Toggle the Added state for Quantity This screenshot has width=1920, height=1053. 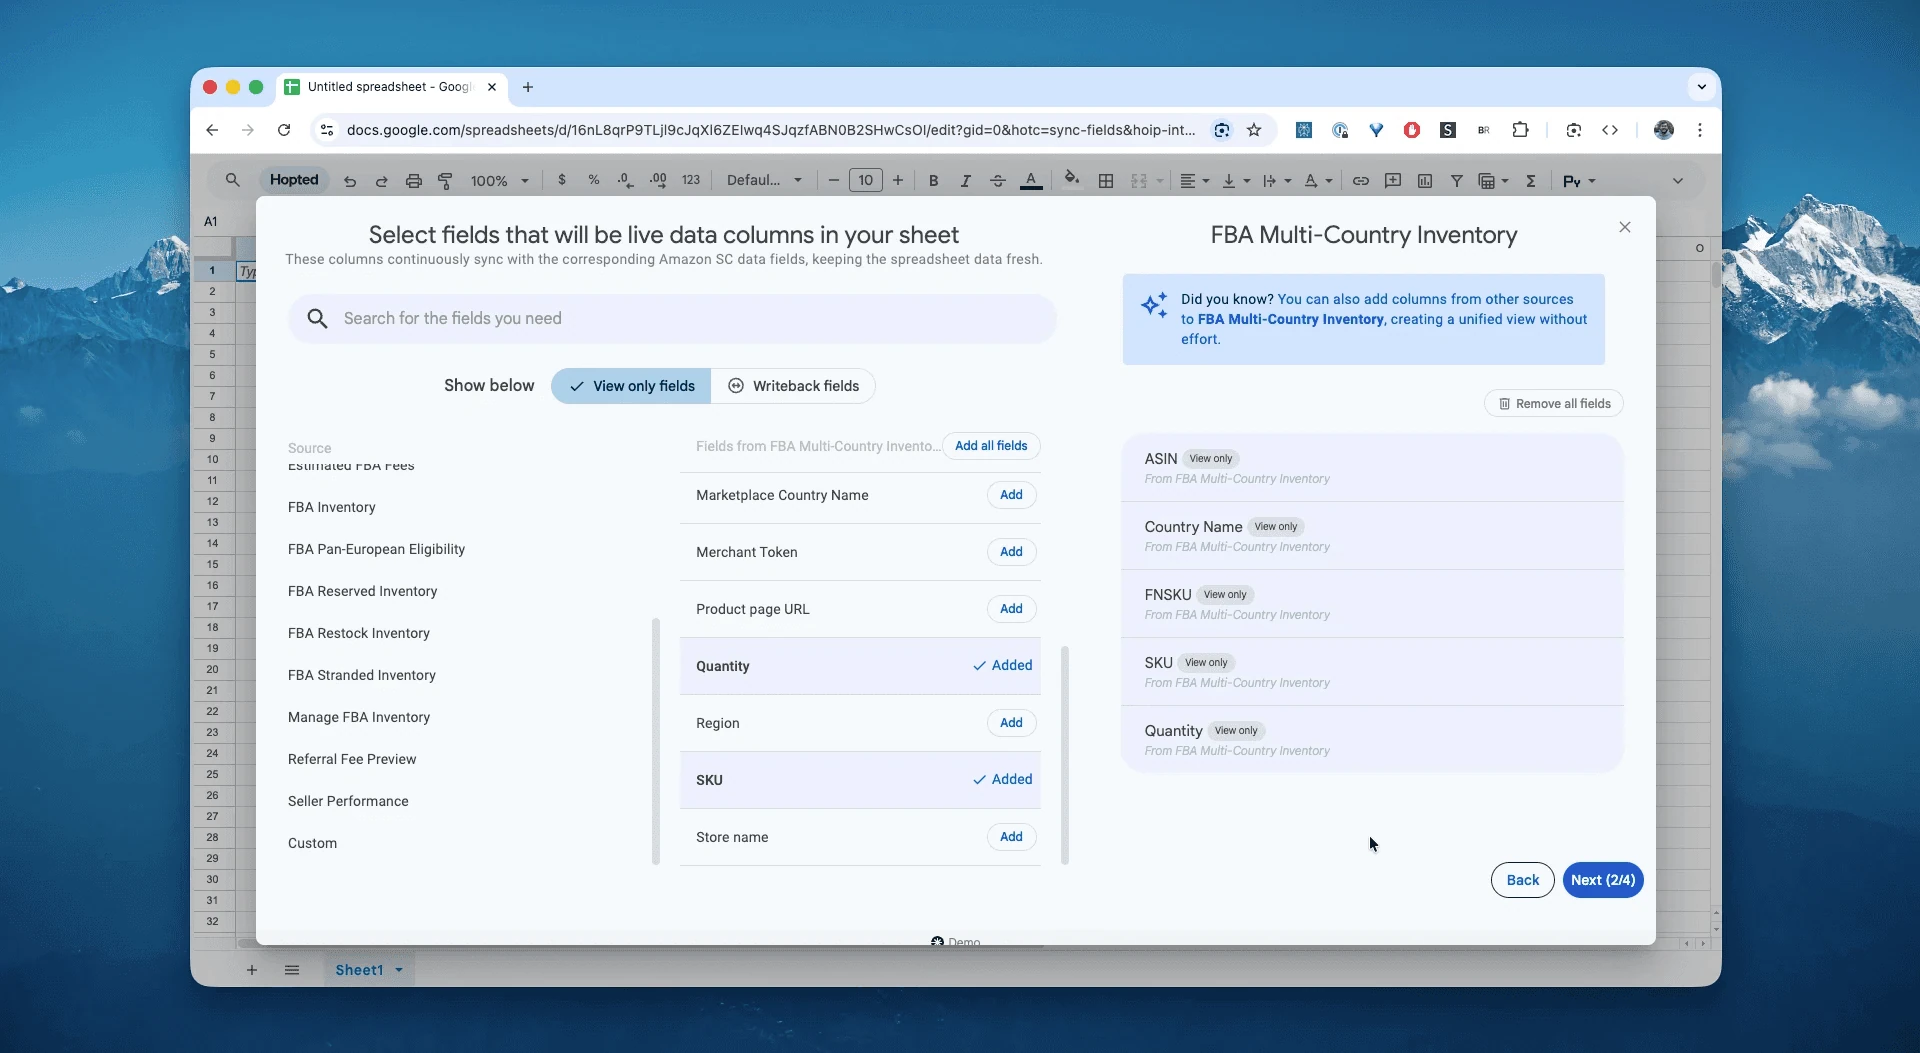[x=1003, y=666]
